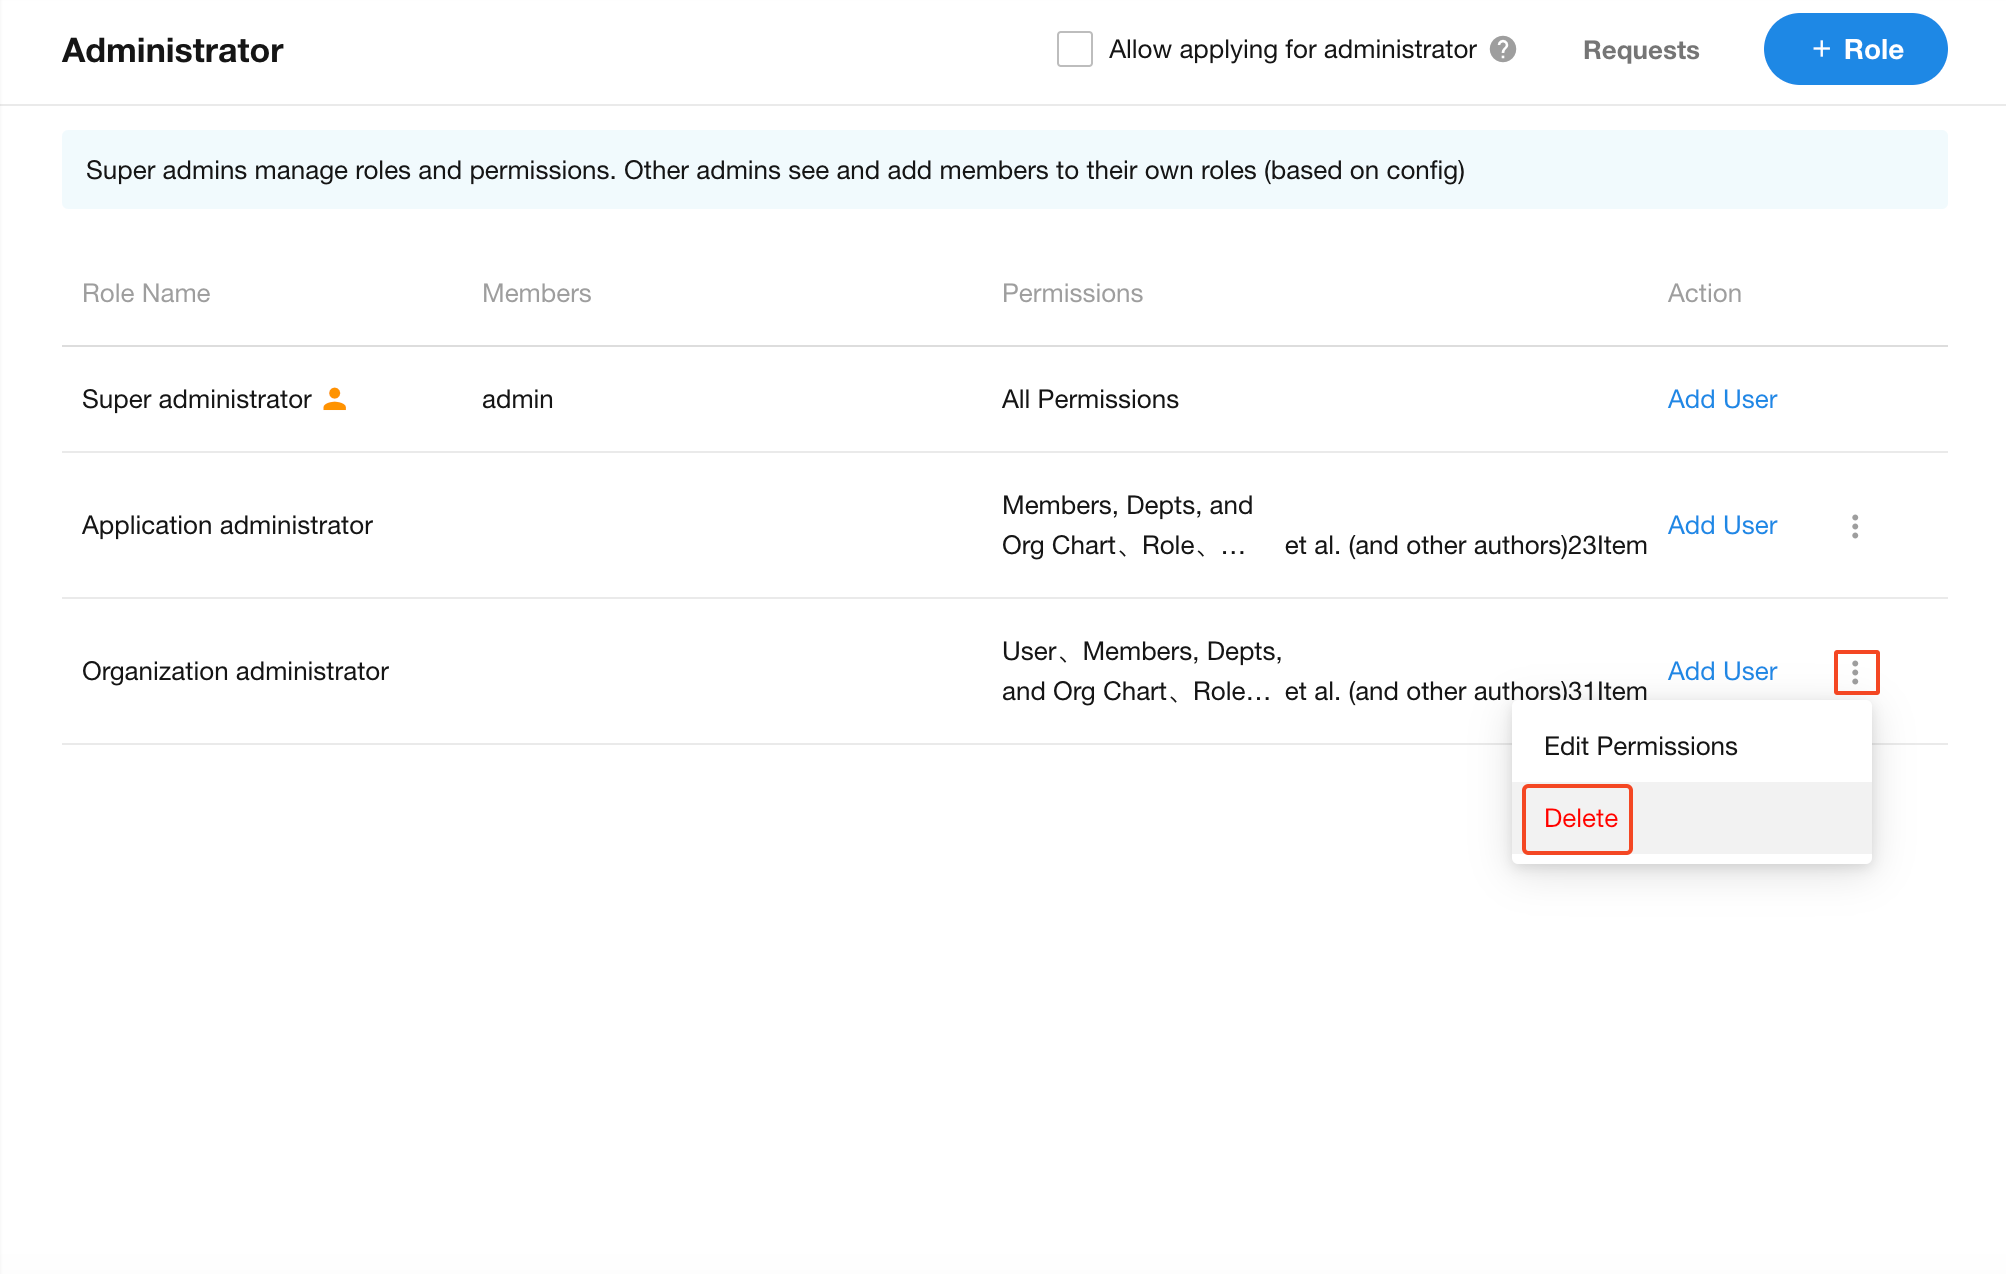Select the Organization administrator role name

235,671
